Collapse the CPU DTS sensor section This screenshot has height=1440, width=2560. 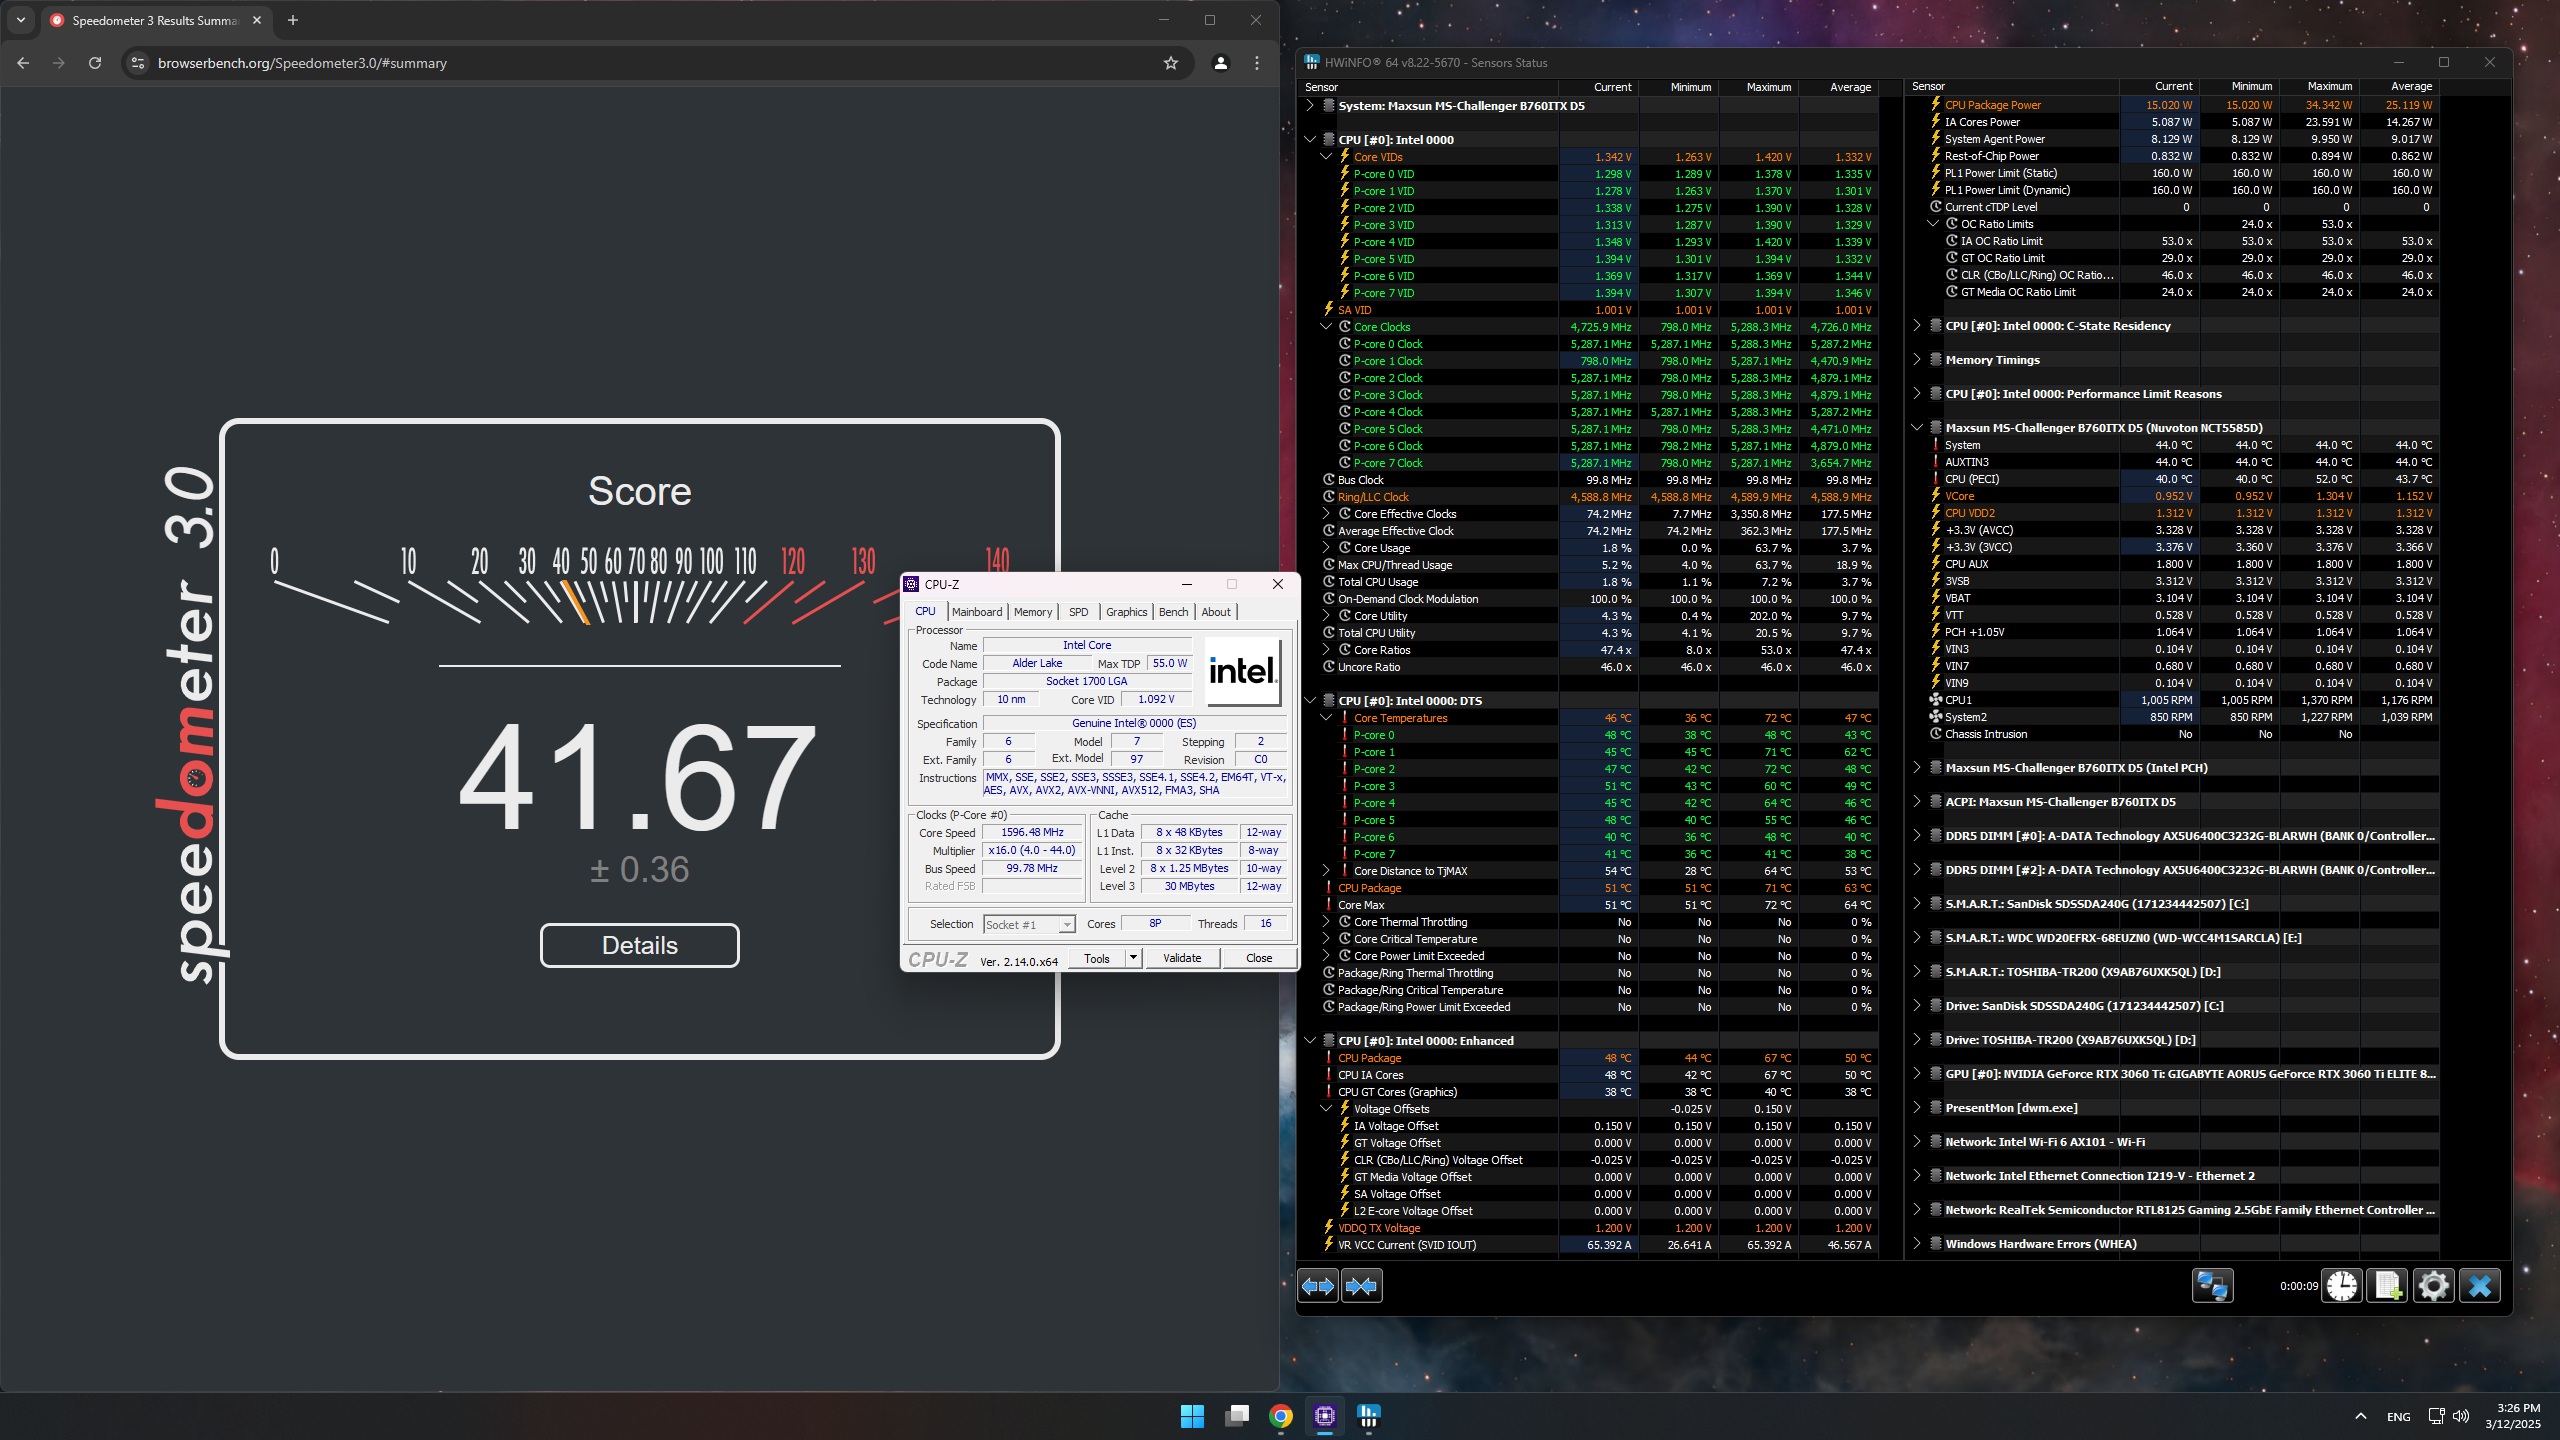1310,701
